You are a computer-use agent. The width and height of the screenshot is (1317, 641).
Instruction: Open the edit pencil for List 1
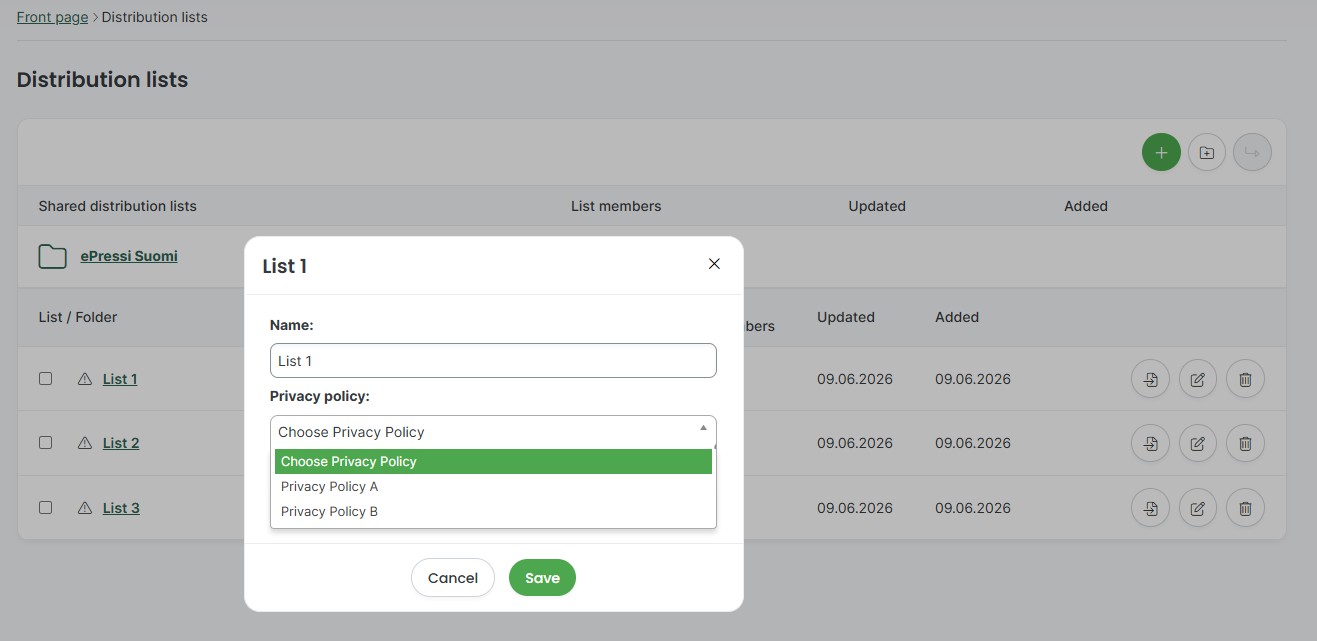point(1198,379)
